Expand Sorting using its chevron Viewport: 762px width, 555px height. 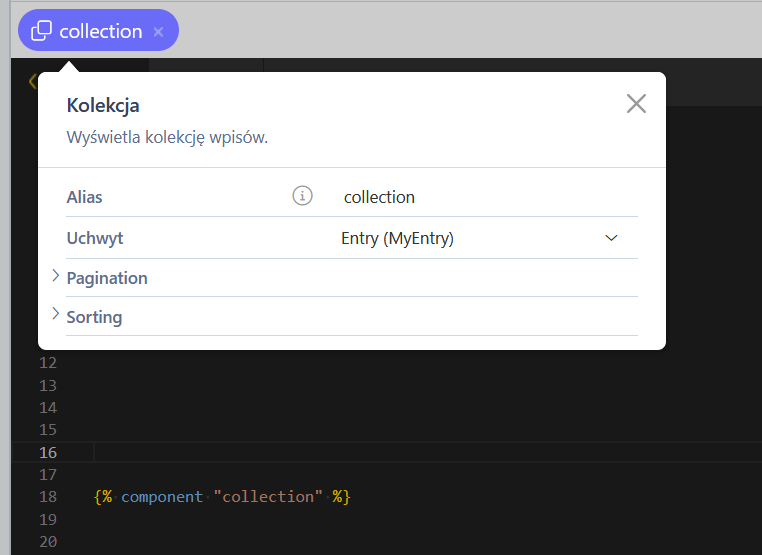click(x=55, y=316)
